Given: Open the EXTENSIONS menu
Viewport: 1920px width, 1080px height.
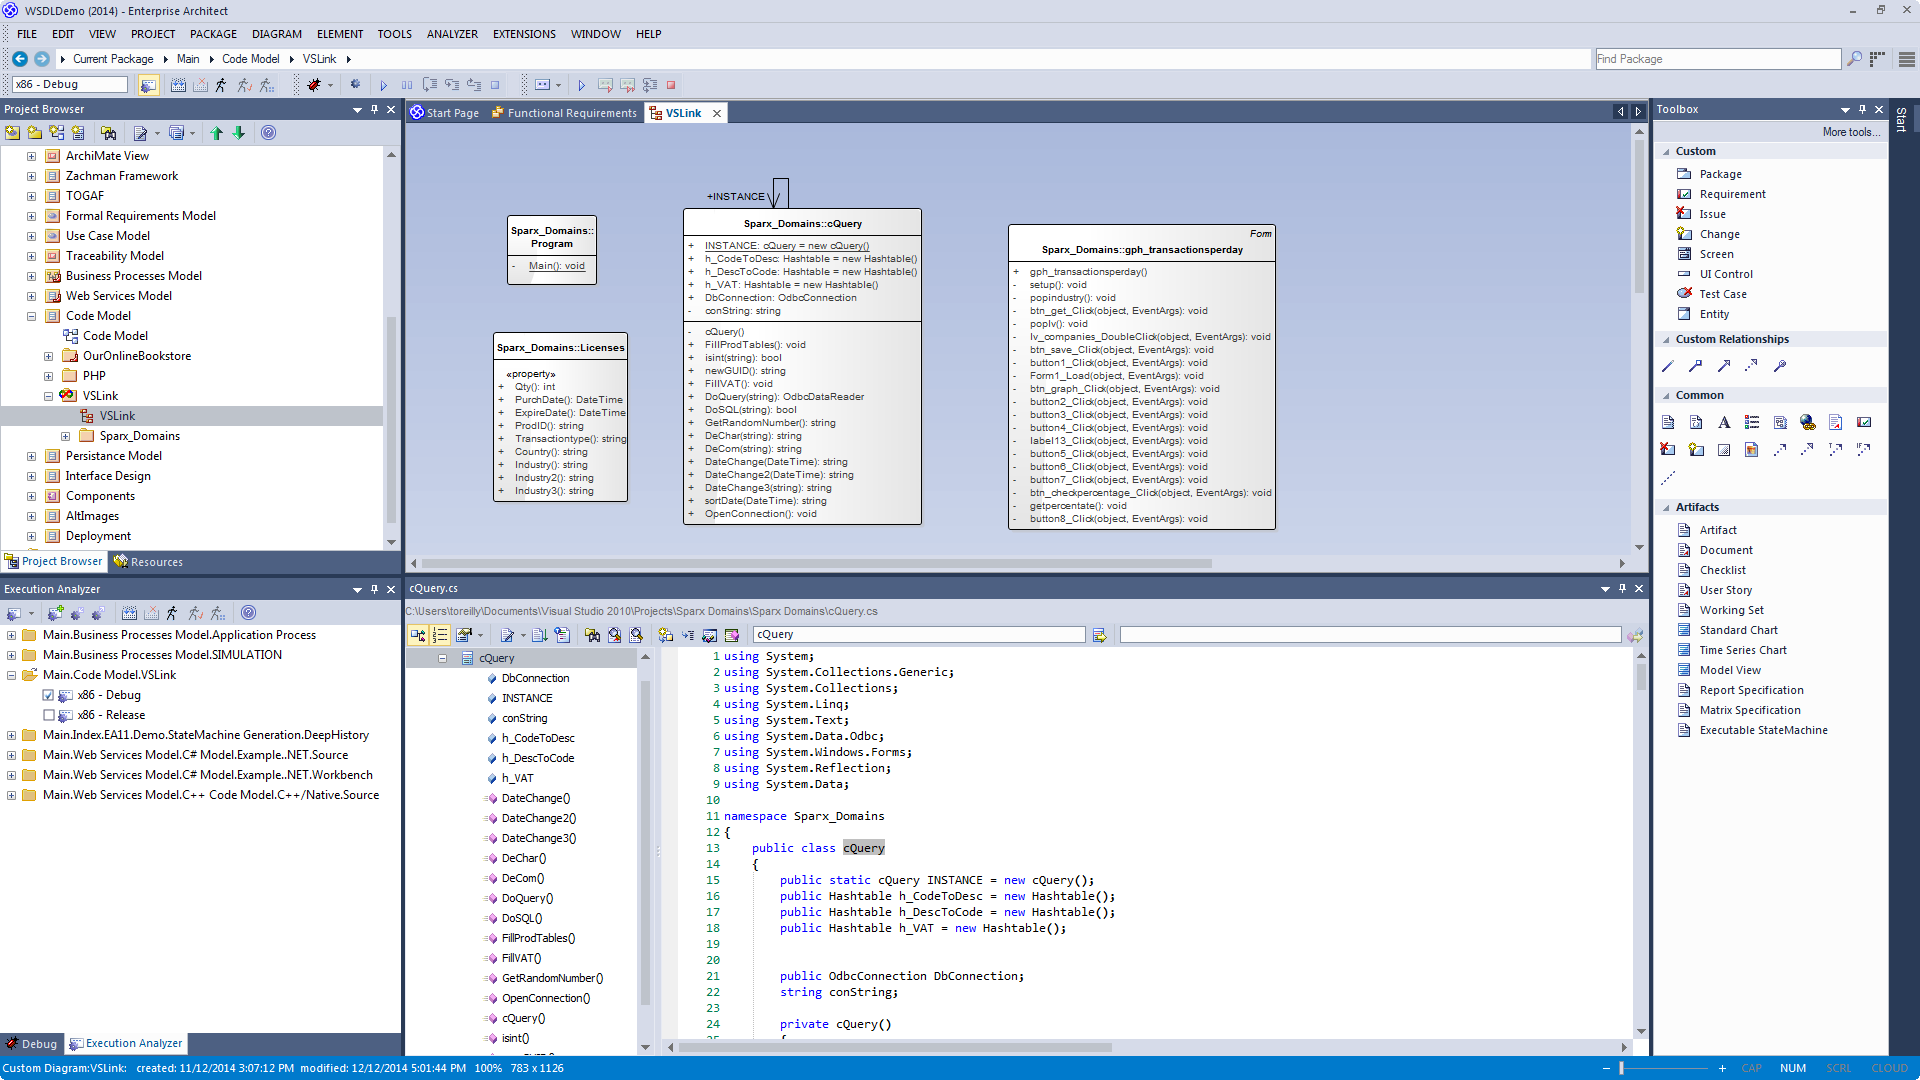Looking at the screenshot, I should pyautogui.click(x=524, y=34).
